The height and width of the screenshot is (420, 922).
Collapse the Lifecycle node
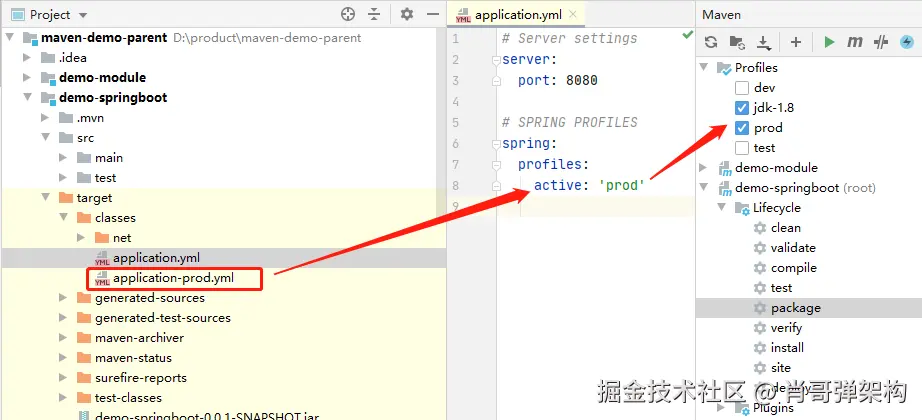[721, 208]
